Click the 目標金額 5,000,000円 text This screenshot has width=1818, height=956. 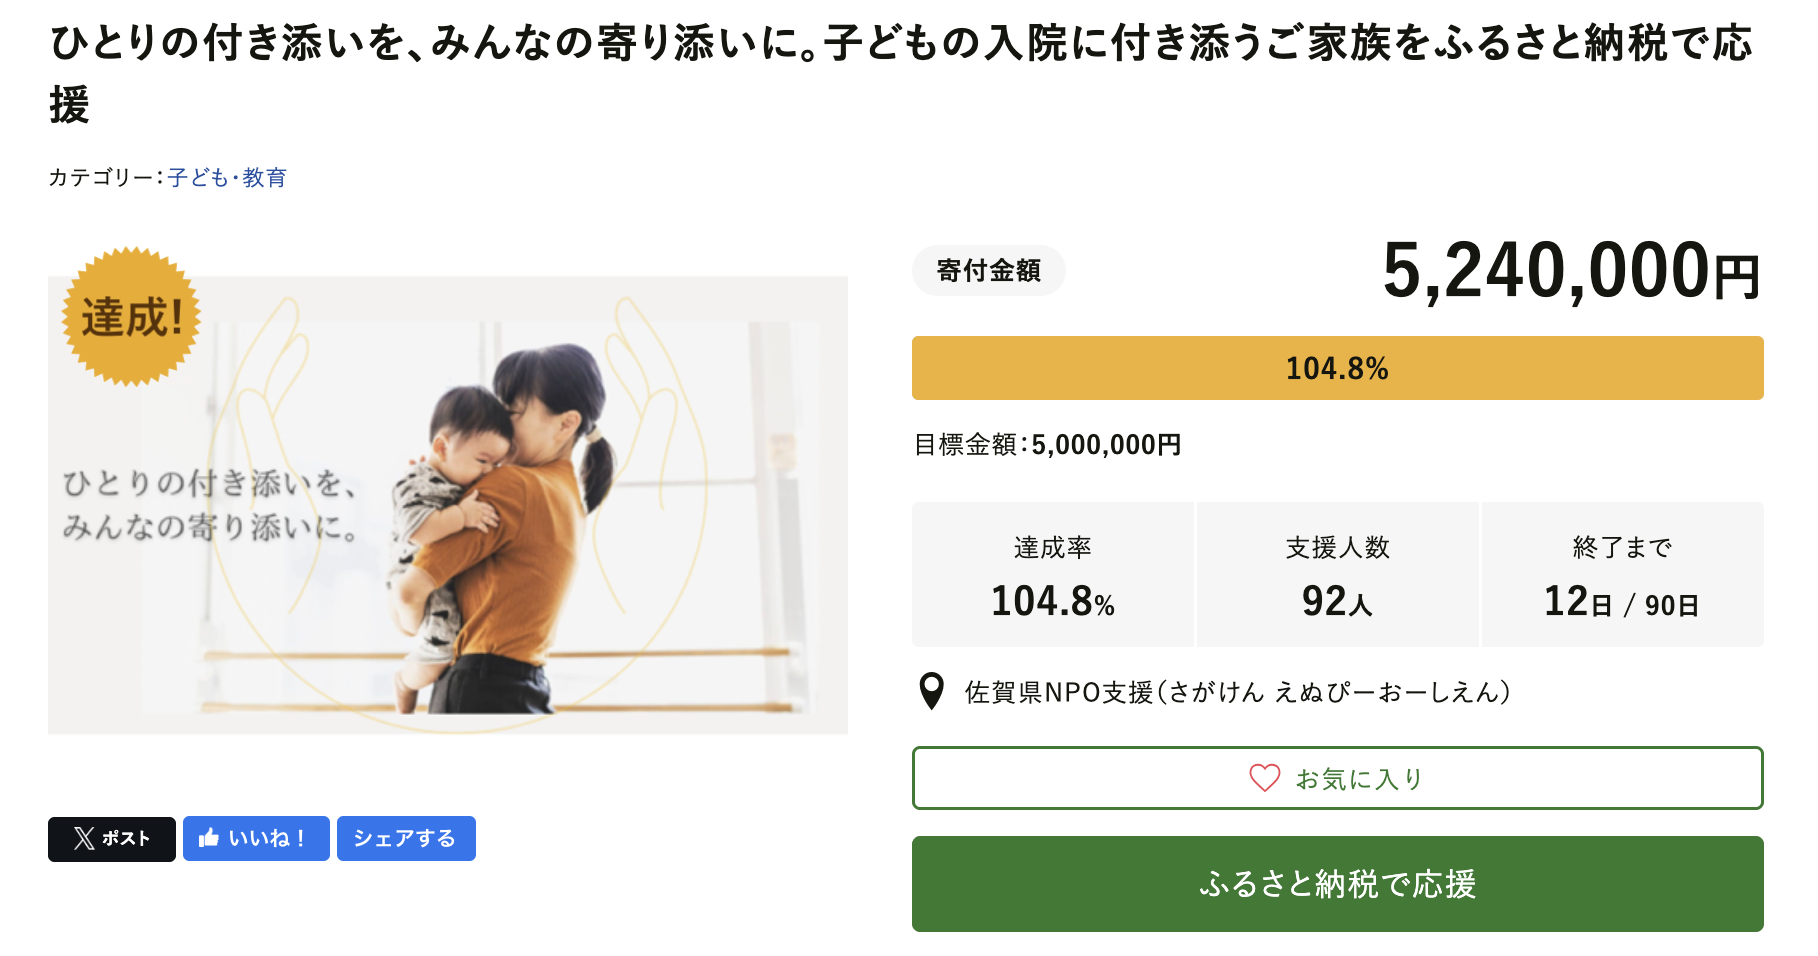coord(1047,445)
